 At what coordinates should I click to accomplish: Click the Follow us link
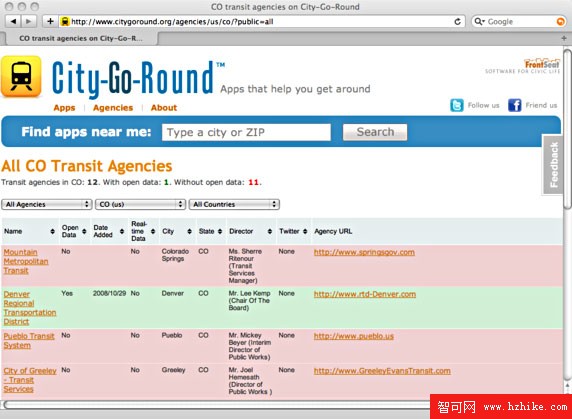(483, 105)
